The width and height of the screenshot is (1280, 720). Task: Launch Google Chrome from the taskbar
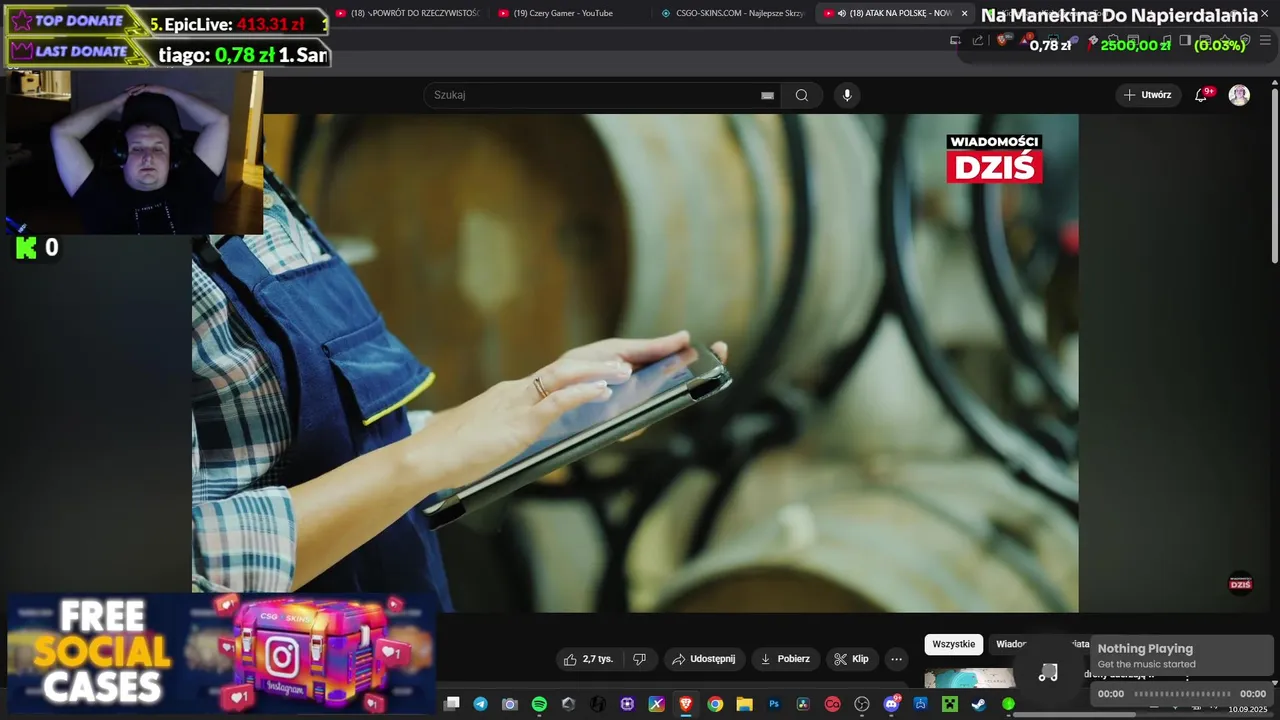point(715,704)
